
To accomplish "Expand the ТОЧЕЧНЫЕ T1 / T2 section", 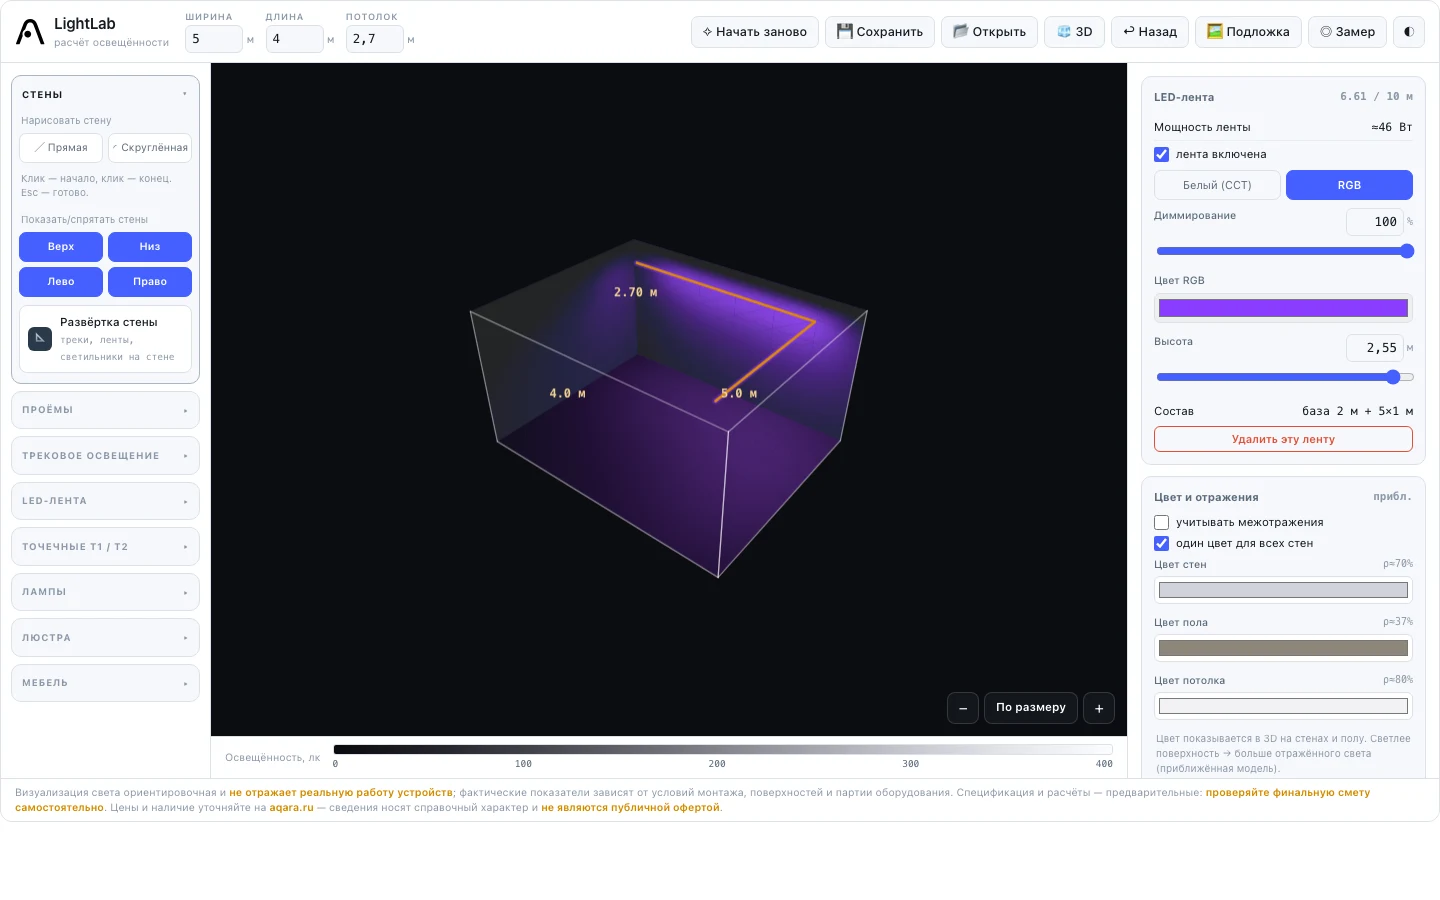I will [105, 547].
